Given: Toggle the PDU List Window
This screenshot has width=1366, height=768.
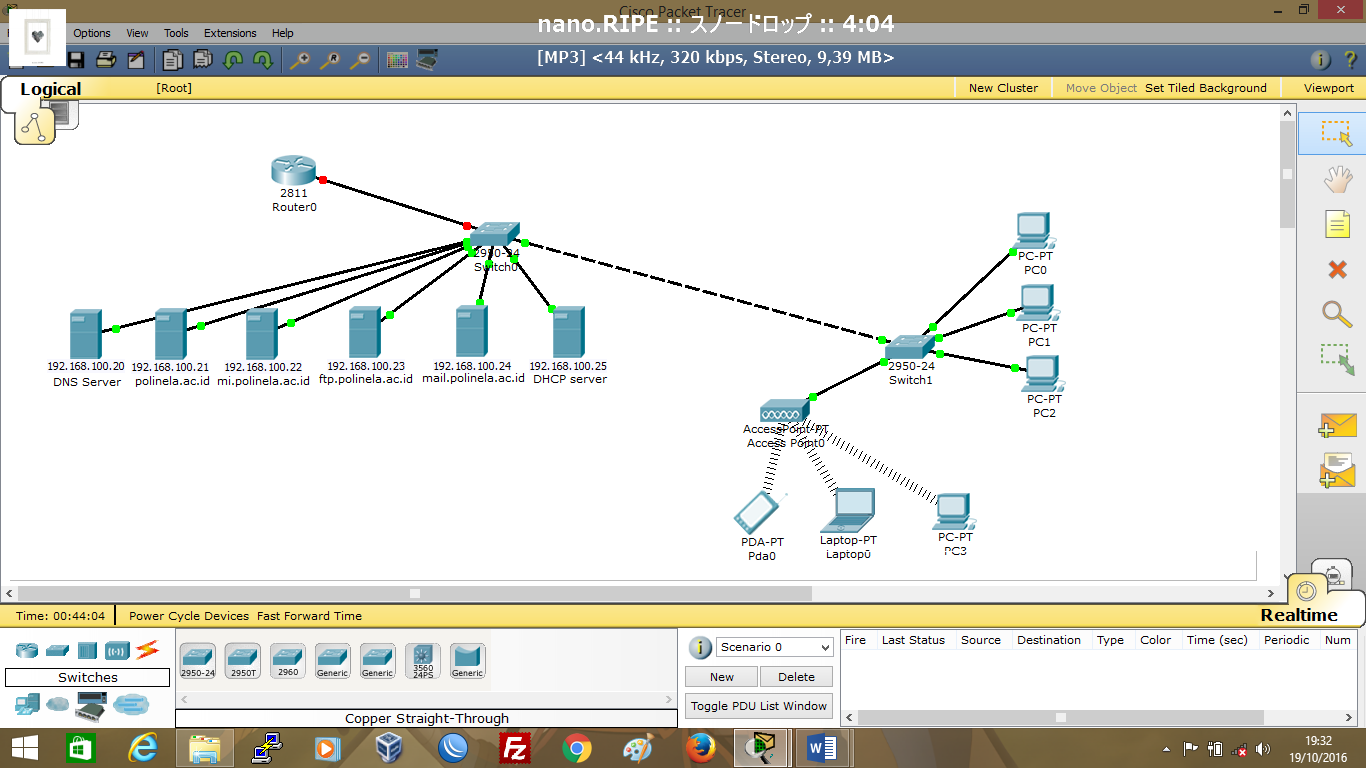Looking at the screenshot, I should [758, 705].
